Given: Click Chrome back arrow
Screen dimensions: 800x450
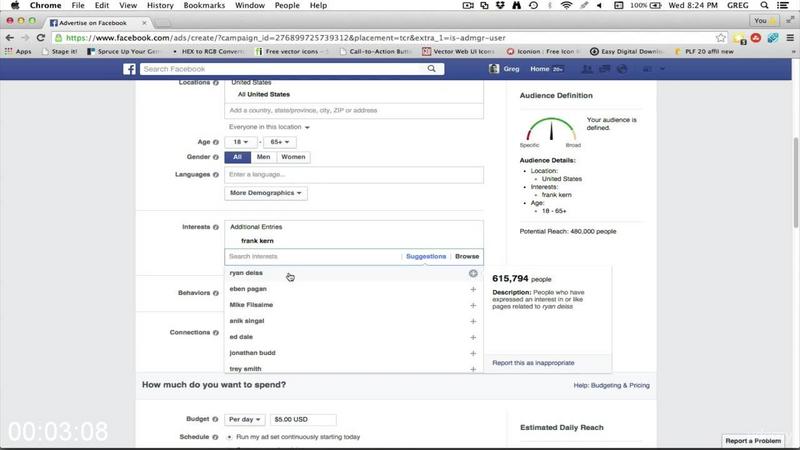Looking at the screenshot, I should [10, 38].
